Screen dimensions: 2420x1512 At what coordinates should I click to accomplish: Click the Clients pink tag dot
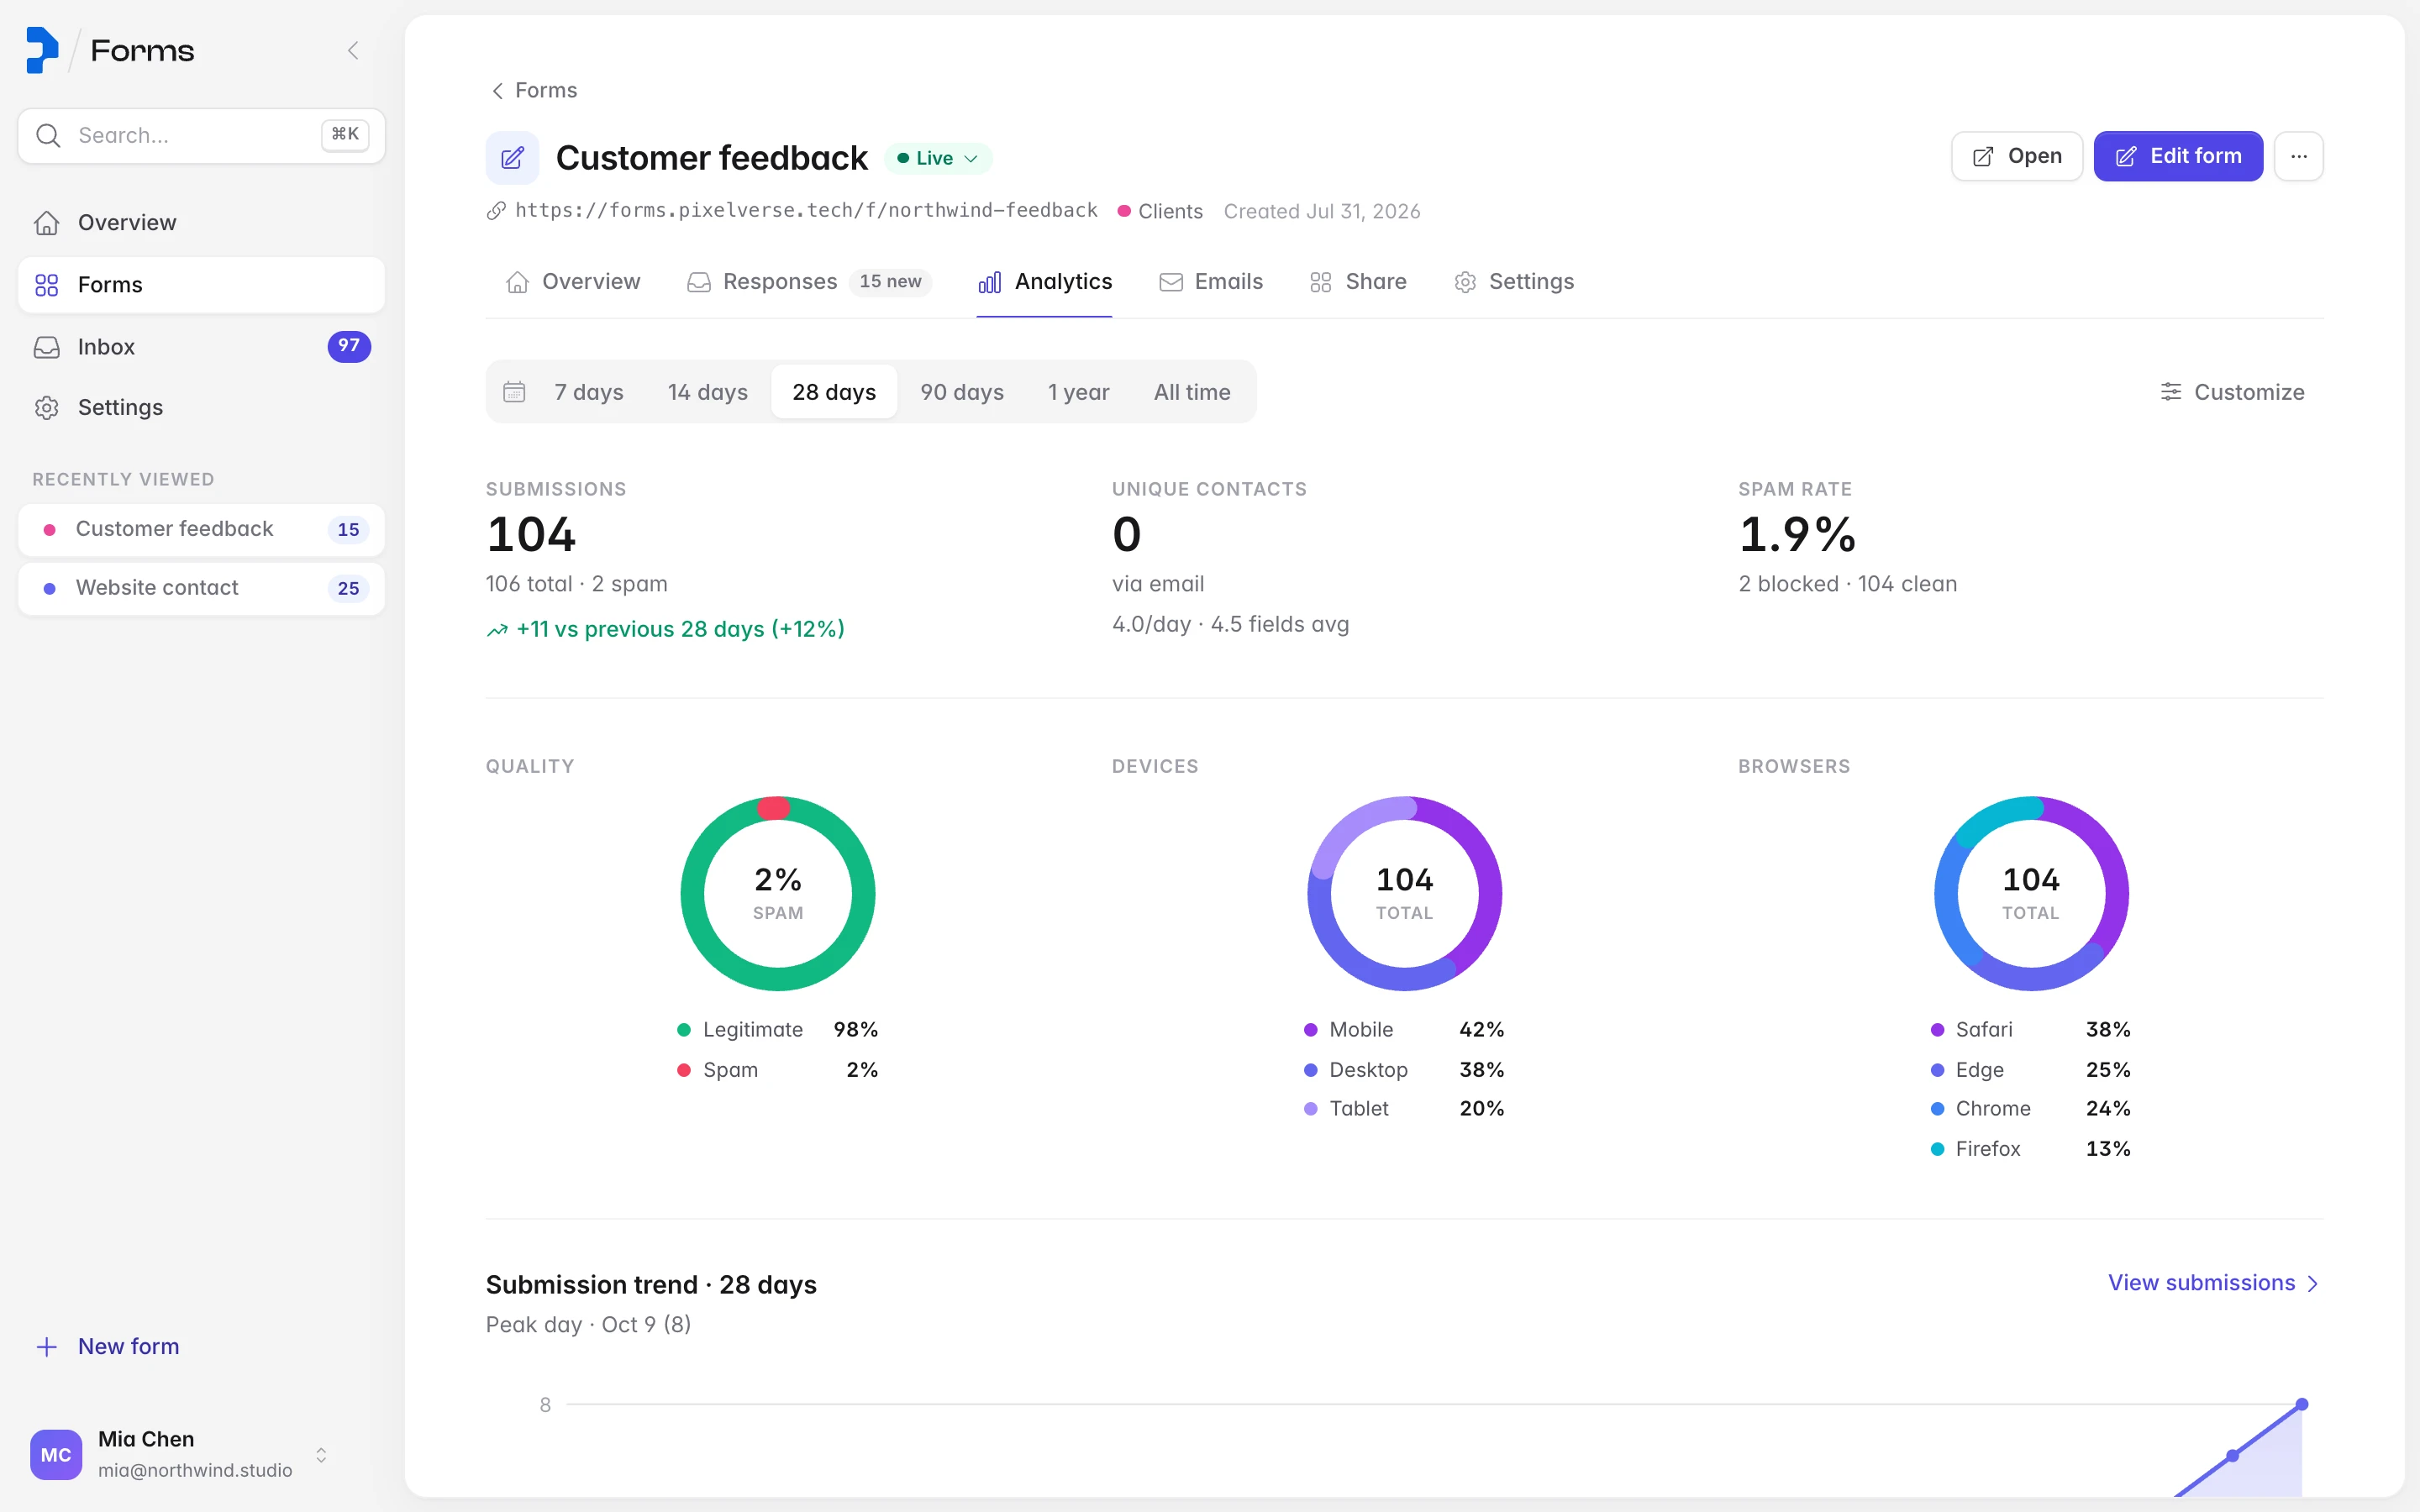point(1124,211)
